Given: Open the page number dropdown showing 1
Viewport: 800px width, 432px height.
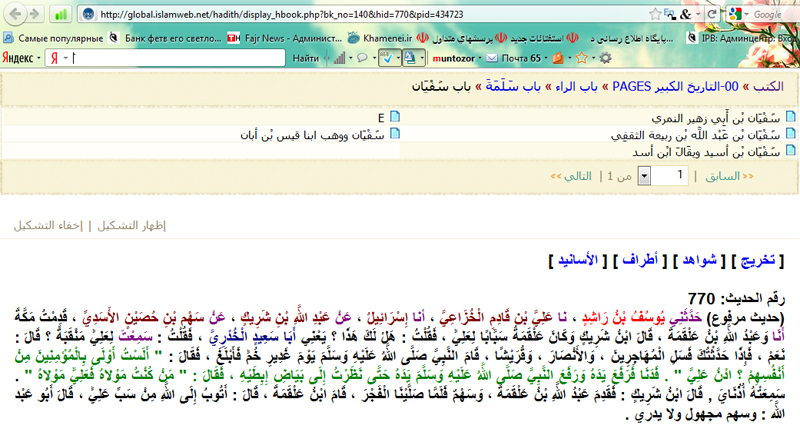Looking at the screenshot, I should click(x=644, y=176).
